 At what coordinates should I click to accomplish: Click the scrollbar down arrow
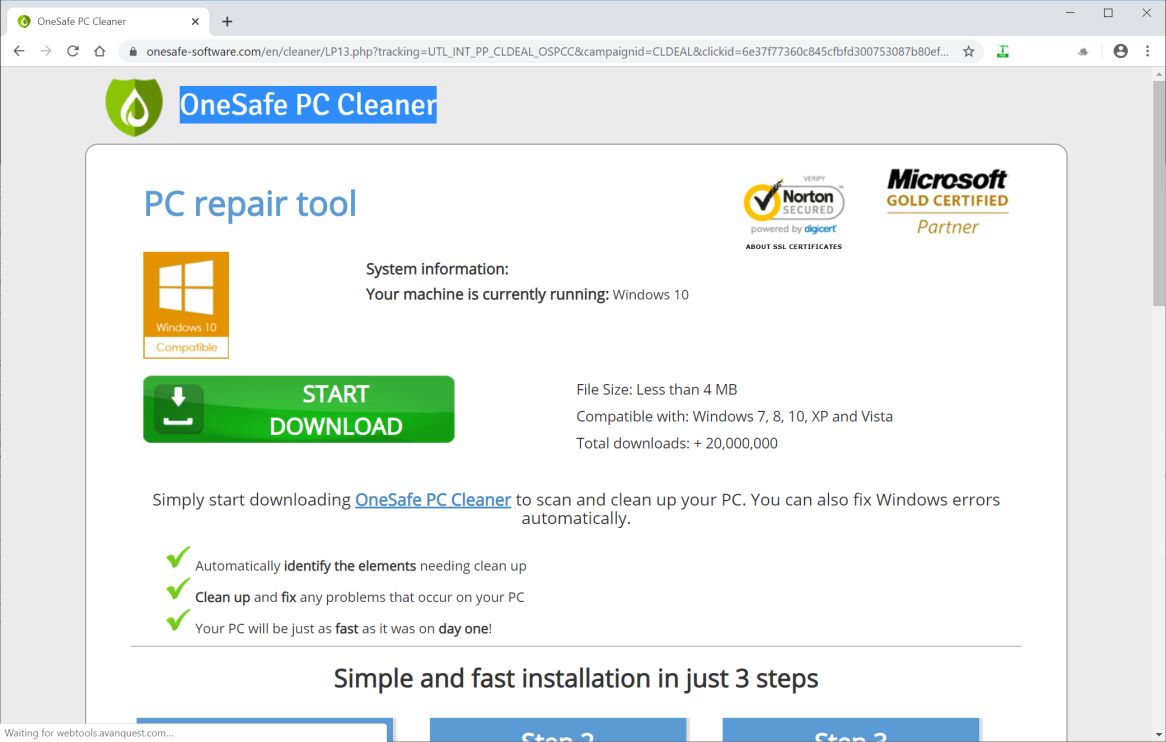click(1159, 735)
